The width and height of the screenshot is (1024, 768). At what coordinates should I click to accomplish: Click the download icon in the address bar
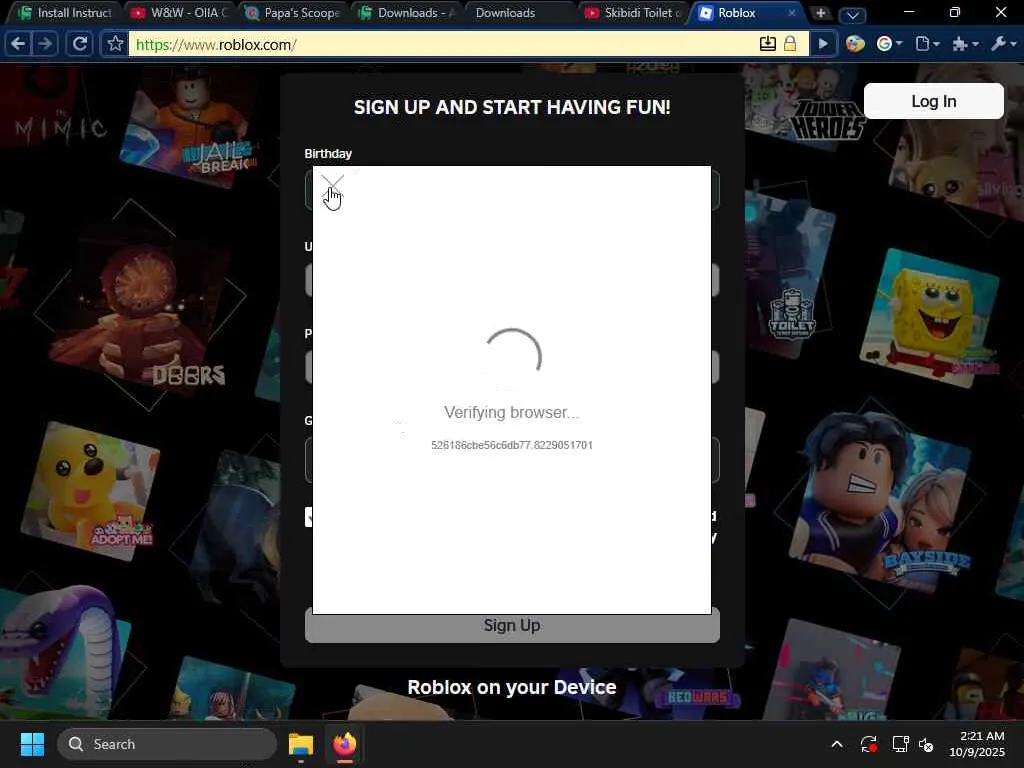pyautogui.click(x=768, y=44)
